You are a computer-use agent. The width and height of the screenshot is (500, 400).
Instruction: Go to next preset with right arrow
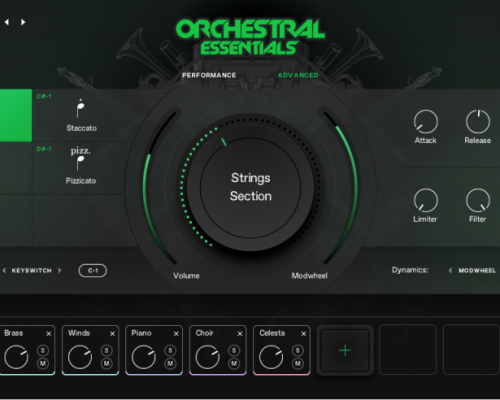click(23, 22)
